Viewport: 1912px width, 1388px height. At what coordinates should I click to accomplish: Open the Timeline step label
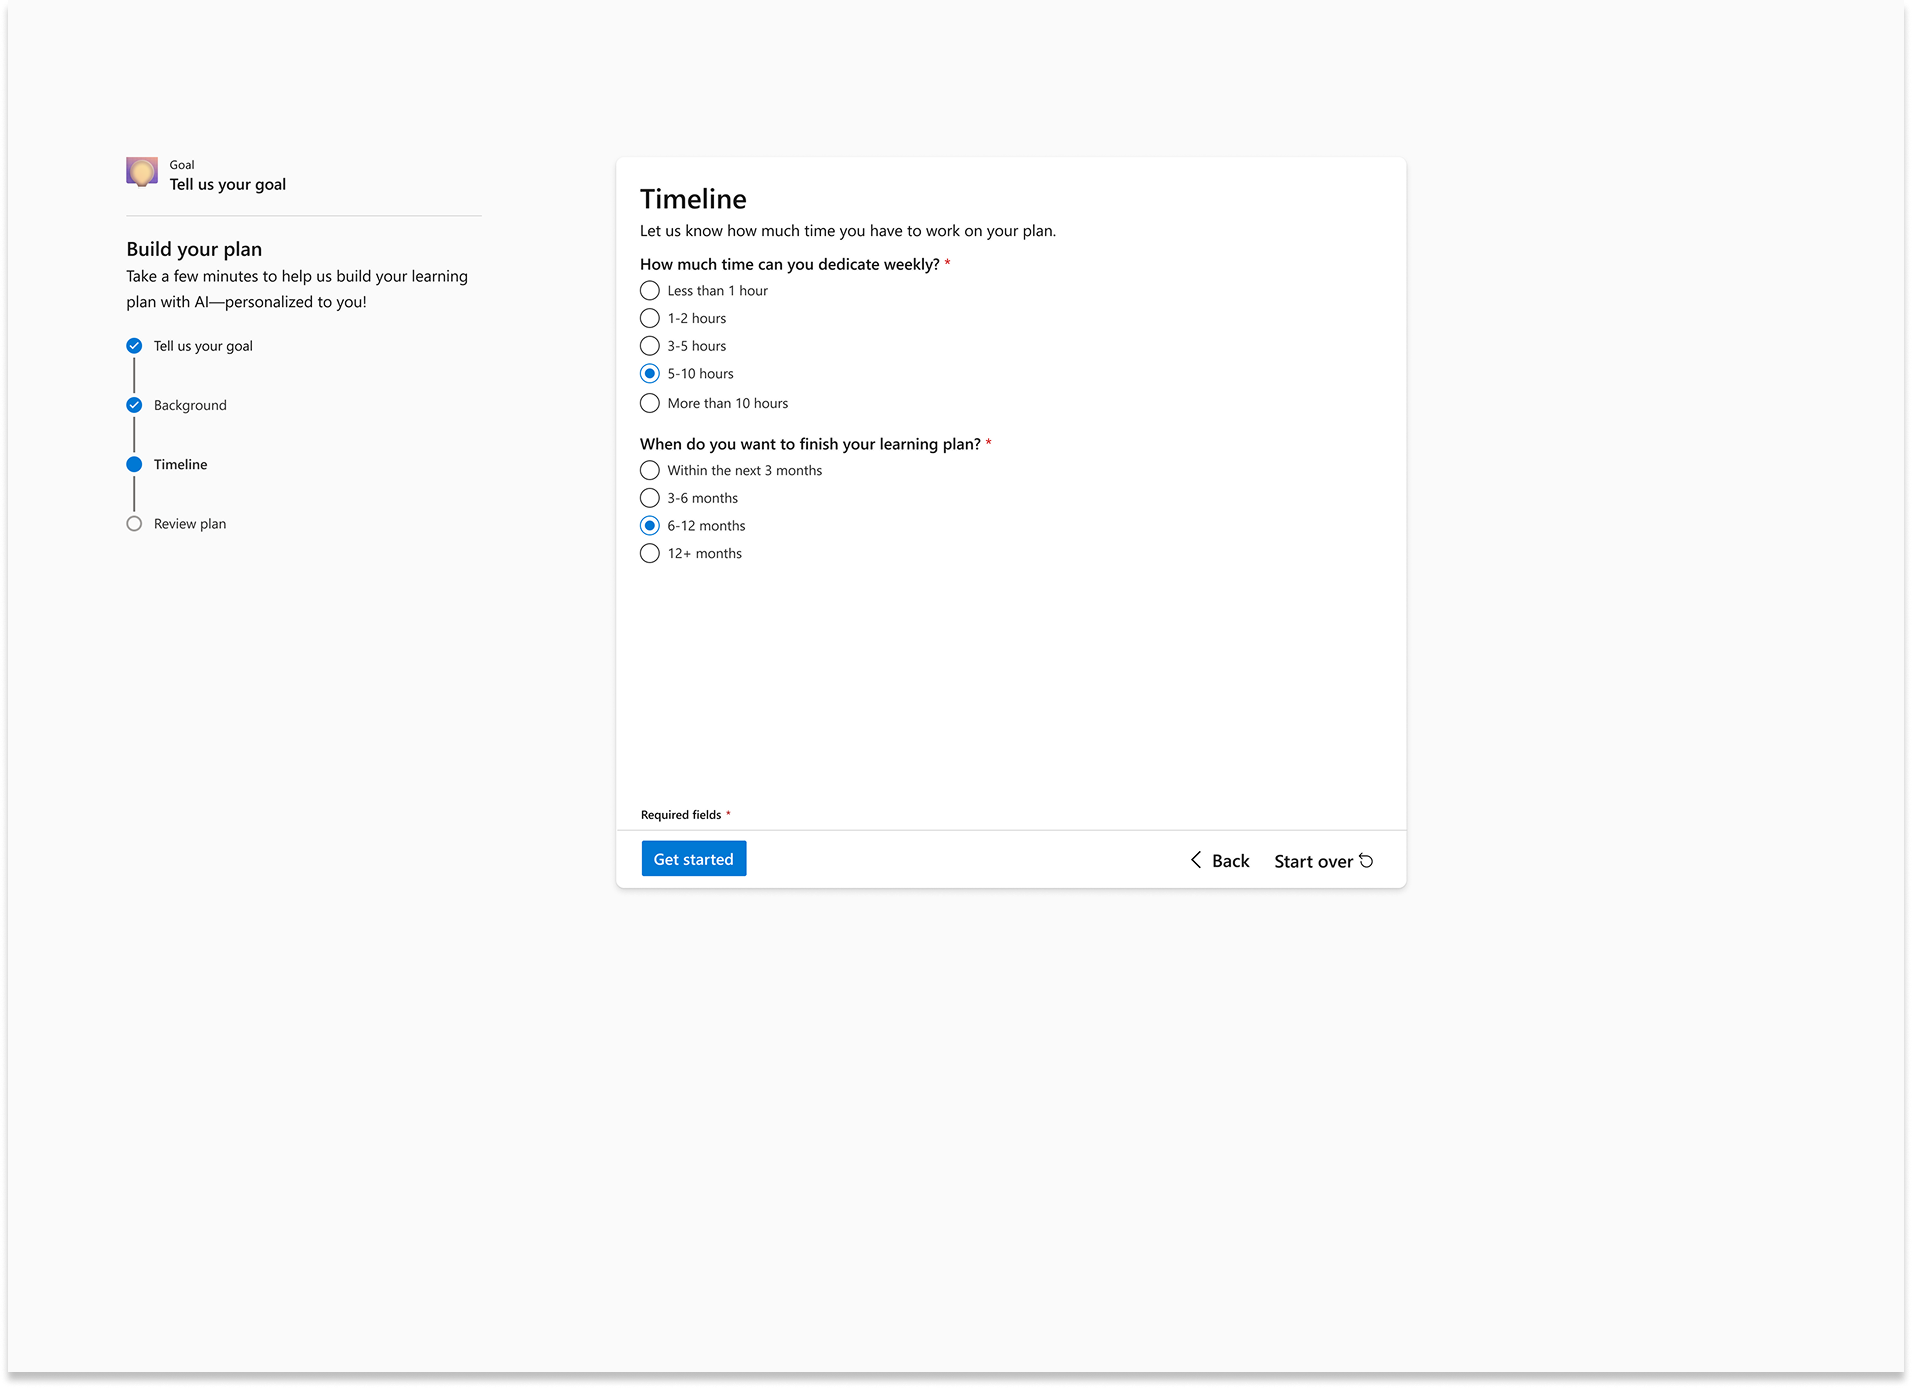point(181,464)
